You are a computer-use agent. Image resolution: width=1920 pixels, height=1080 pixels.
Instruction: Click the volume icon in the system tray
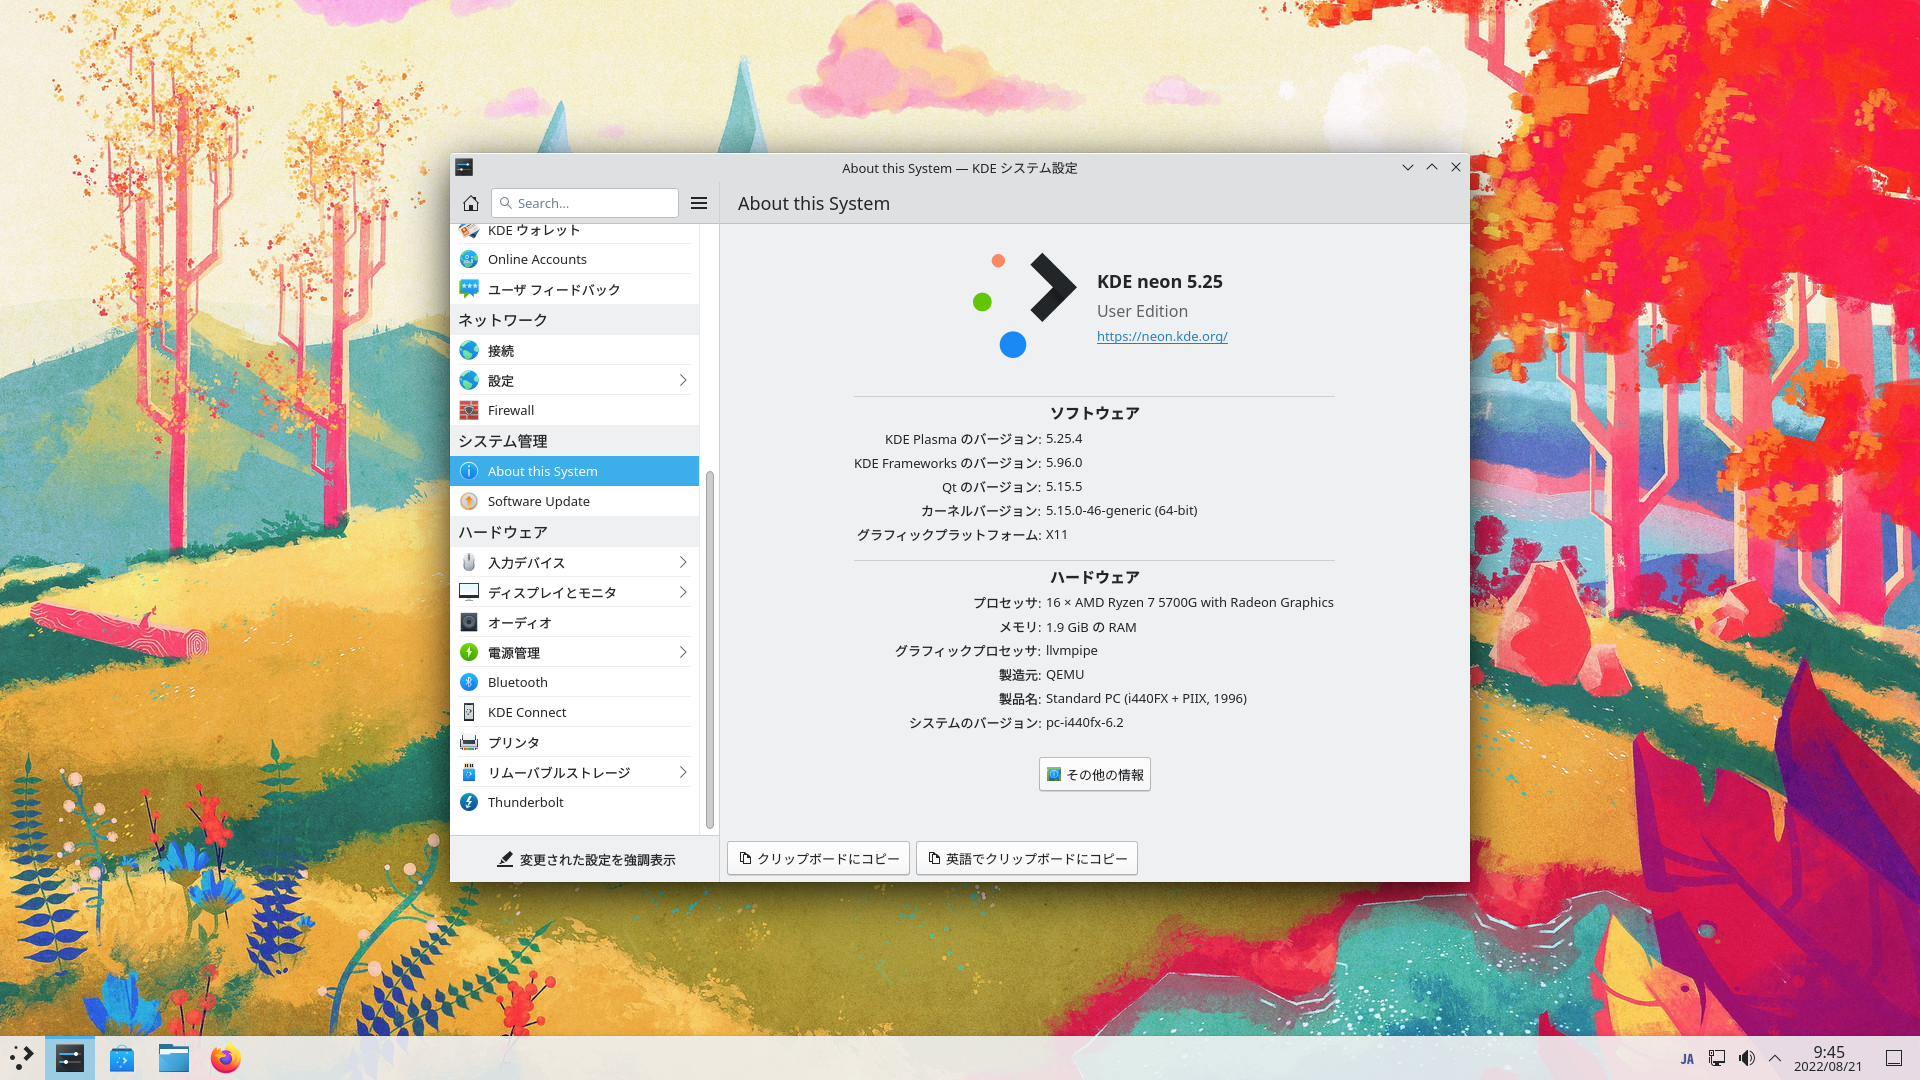1746,1058
